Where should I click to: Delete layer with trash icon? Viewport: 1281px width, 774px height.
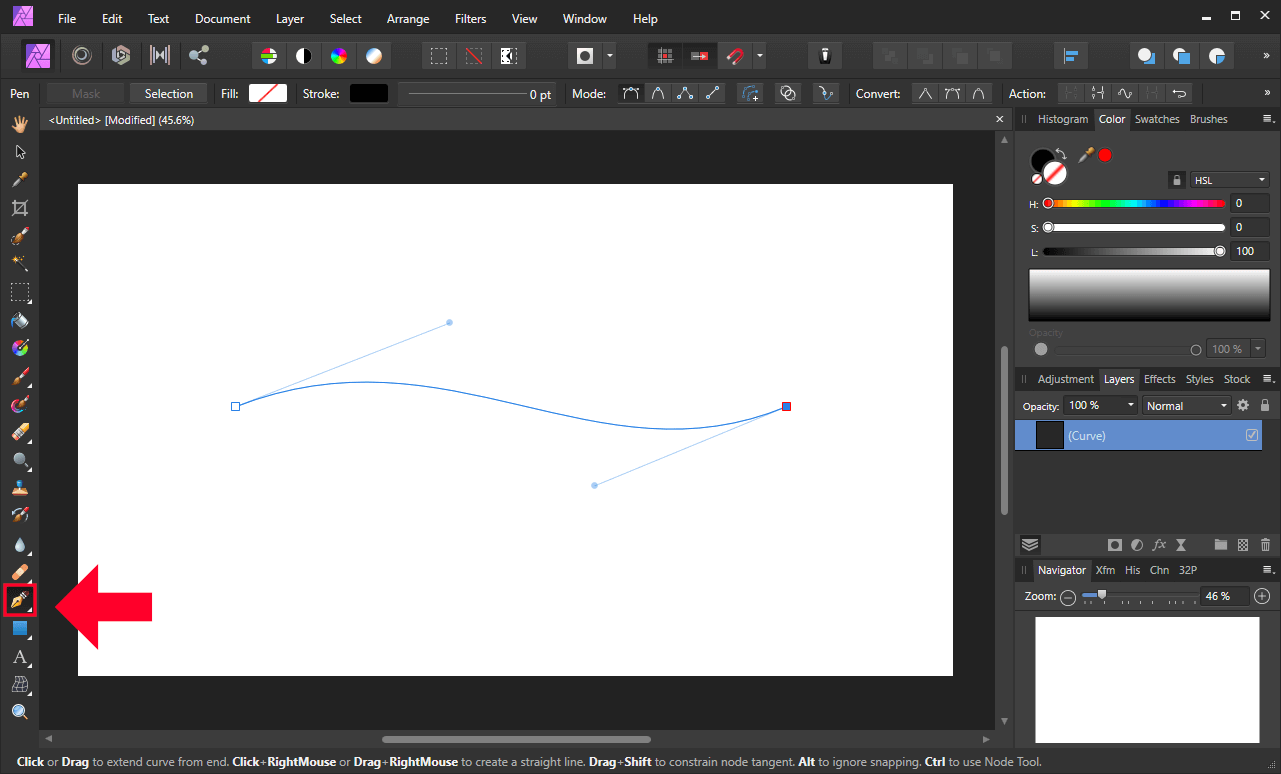[1265, 545]
